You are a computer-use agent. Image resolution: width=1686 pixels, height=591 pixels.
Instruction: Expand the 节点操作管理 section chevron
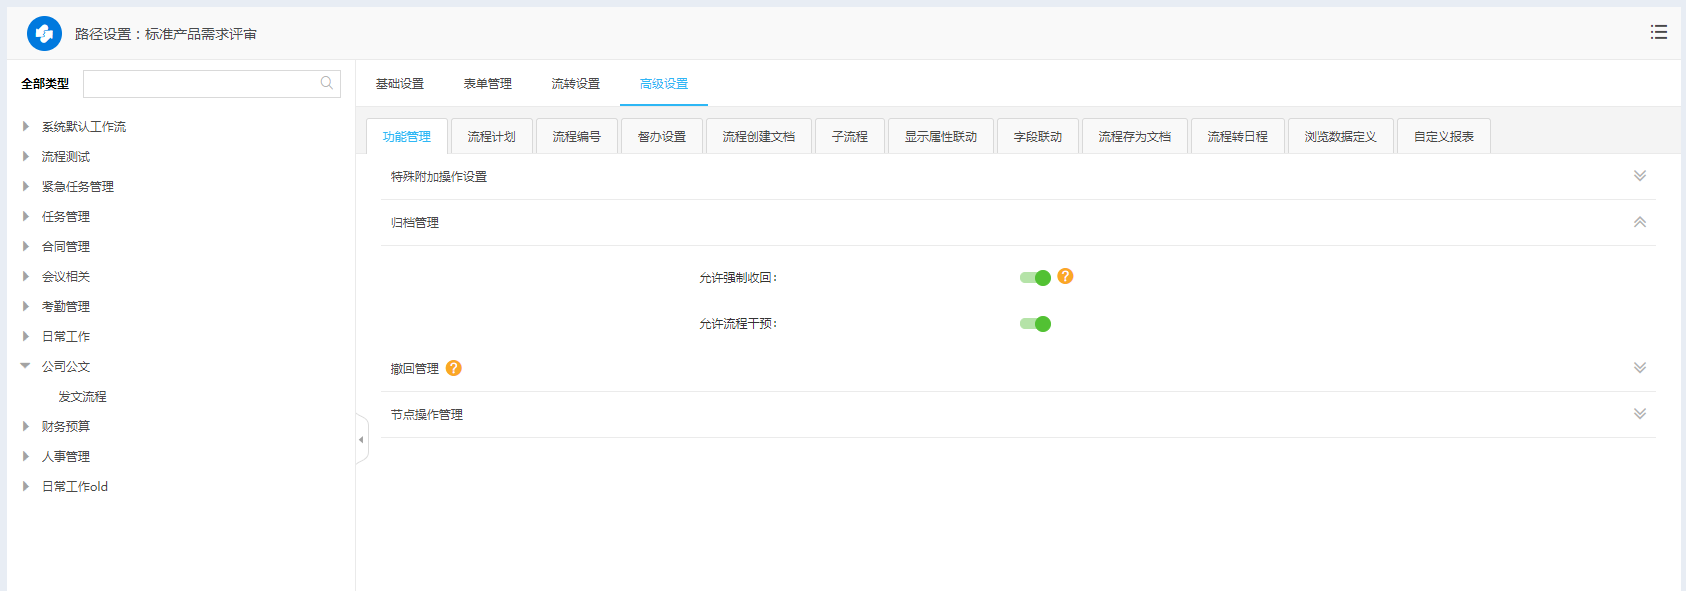(1639, 414)
